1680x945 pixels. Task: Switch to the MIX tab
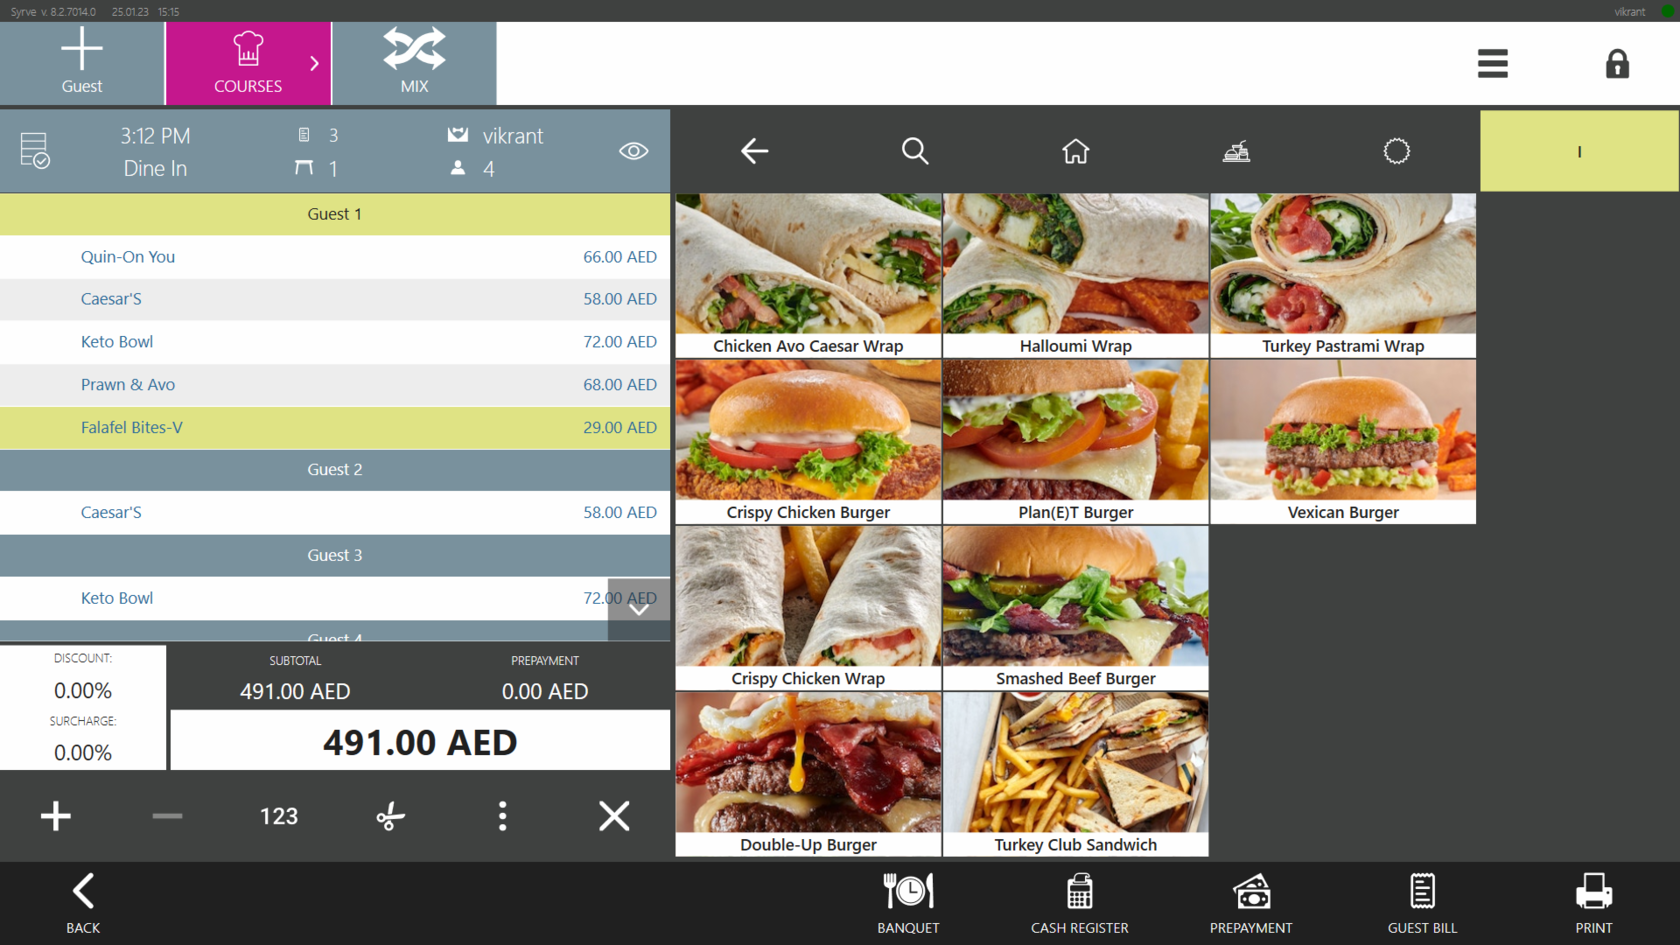pyautogui.click(x=413, y=63)
